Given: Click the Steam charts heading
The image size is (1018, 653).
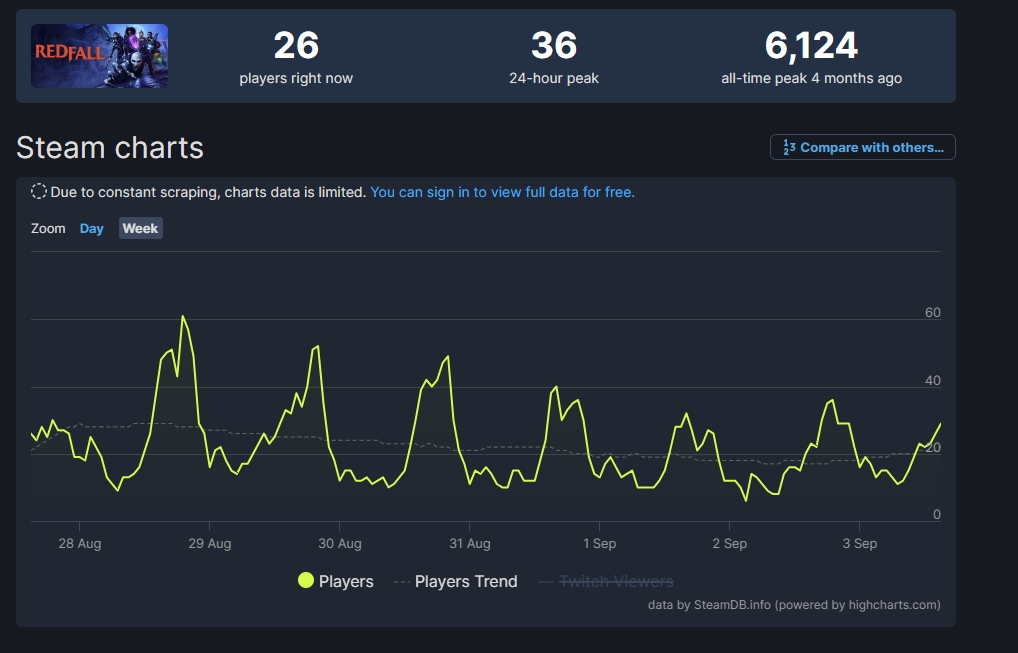Looking at the screenshot, I should 110,147.
